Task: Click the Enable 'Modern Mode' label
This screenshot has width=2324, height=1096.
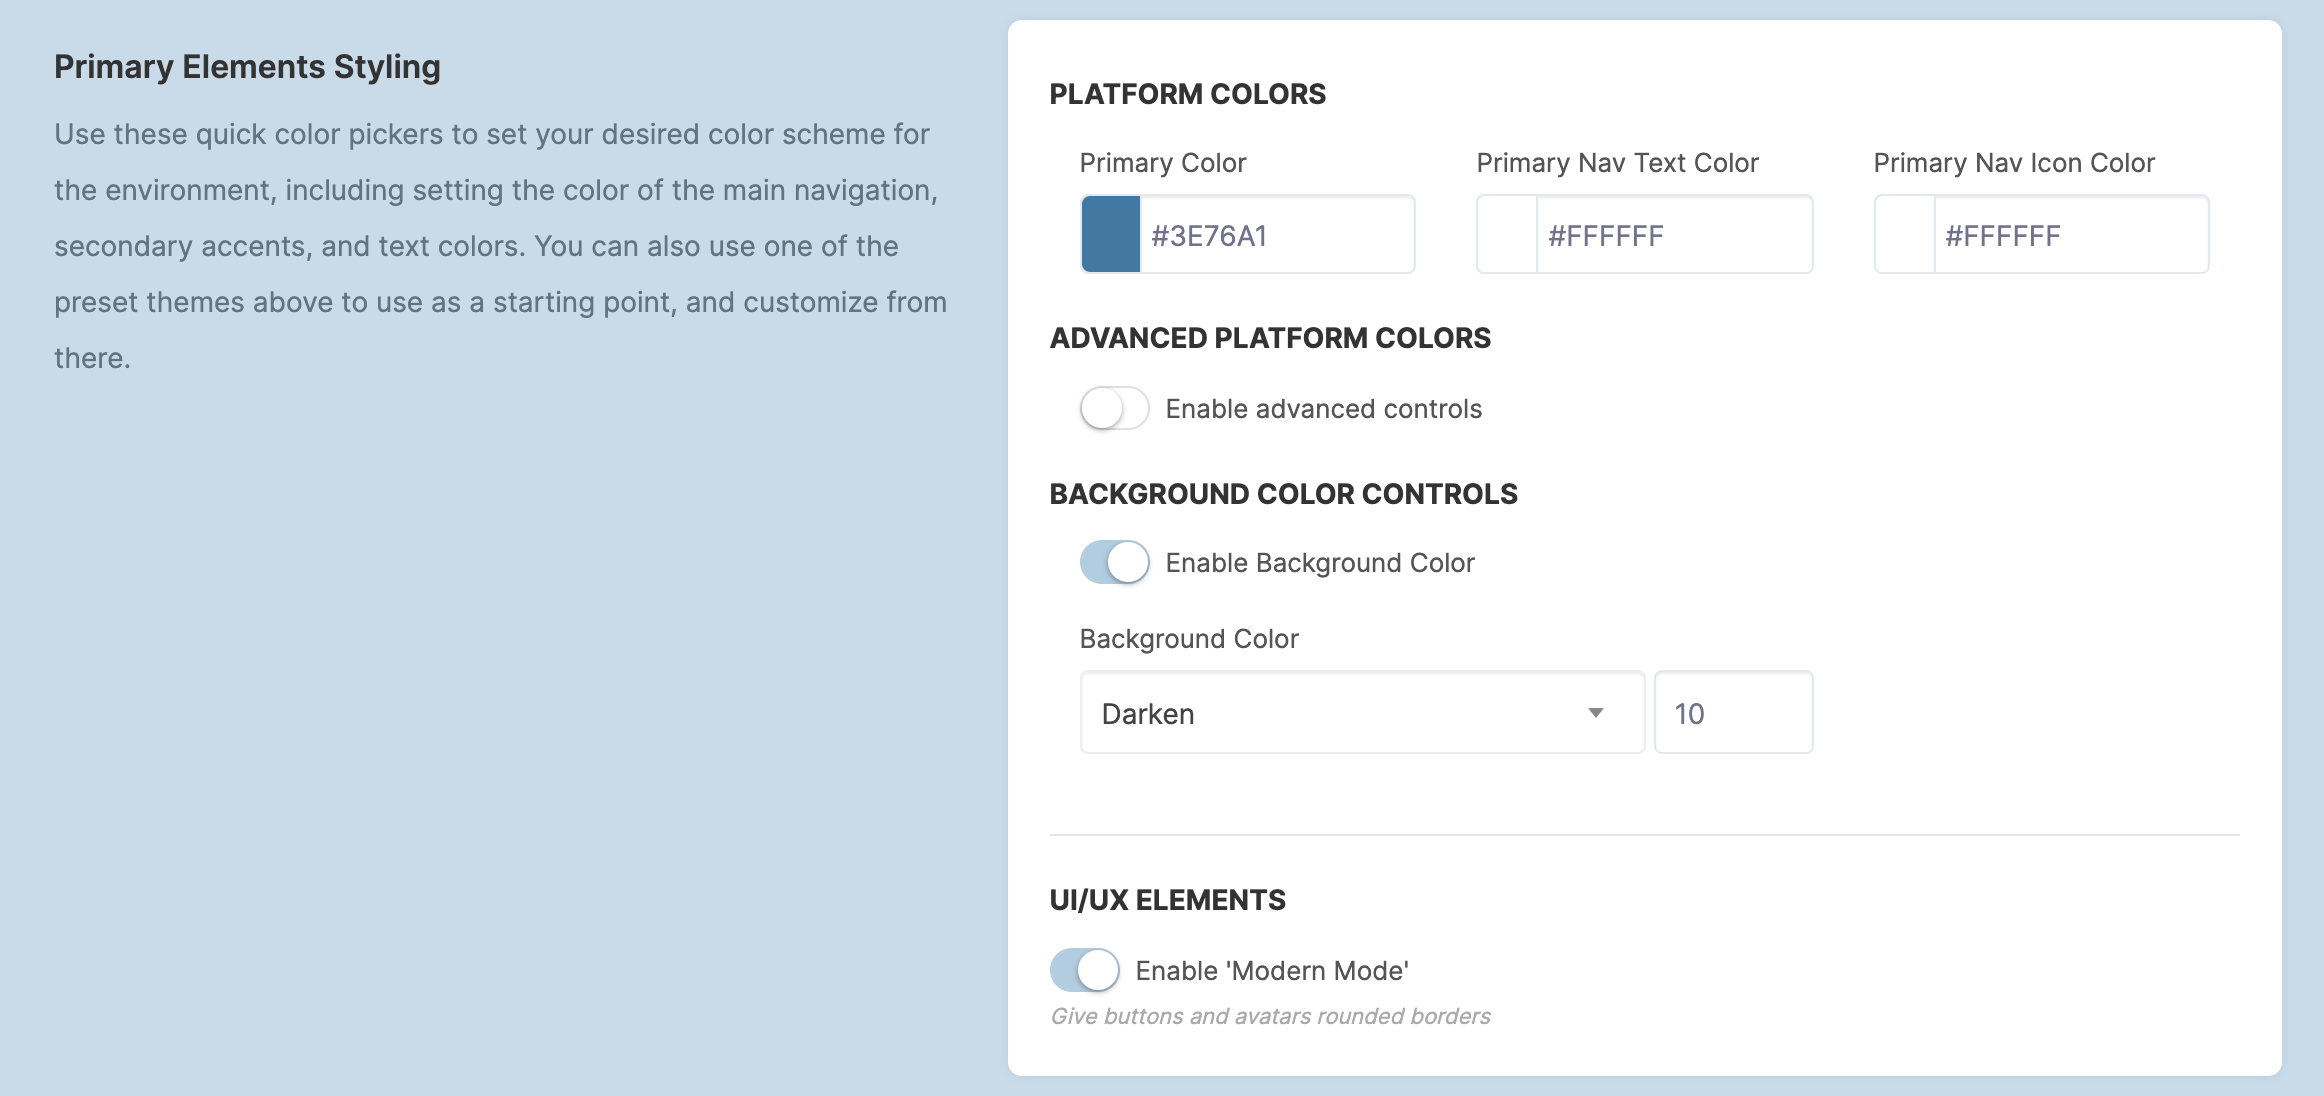Action: point(1272,971)
